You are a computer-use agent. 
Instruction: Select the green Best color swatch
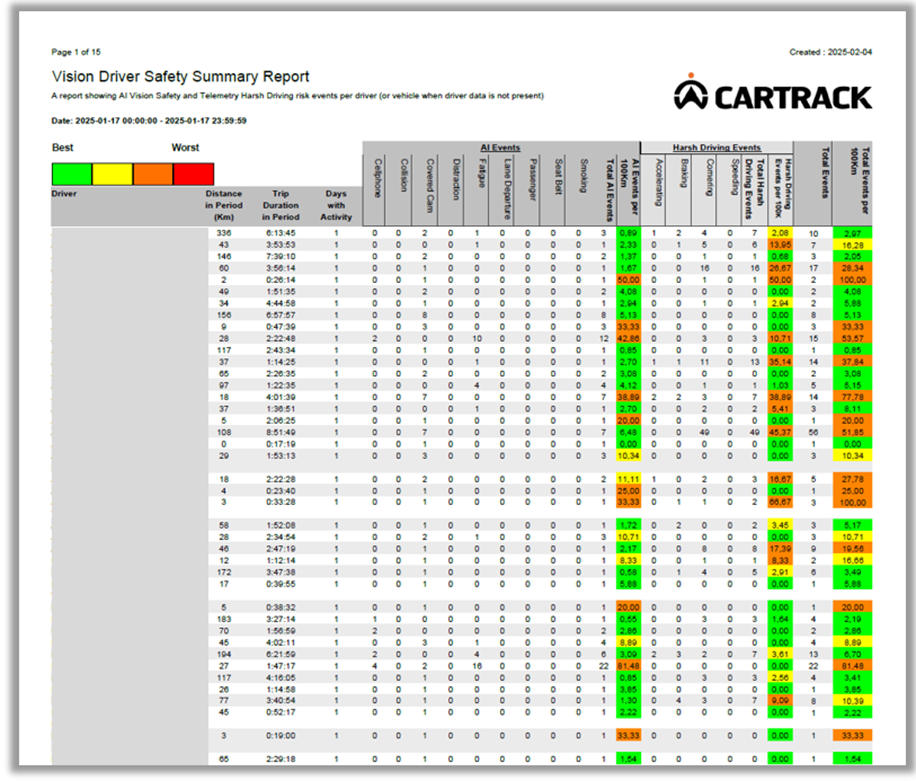click(x=72, y=174)
